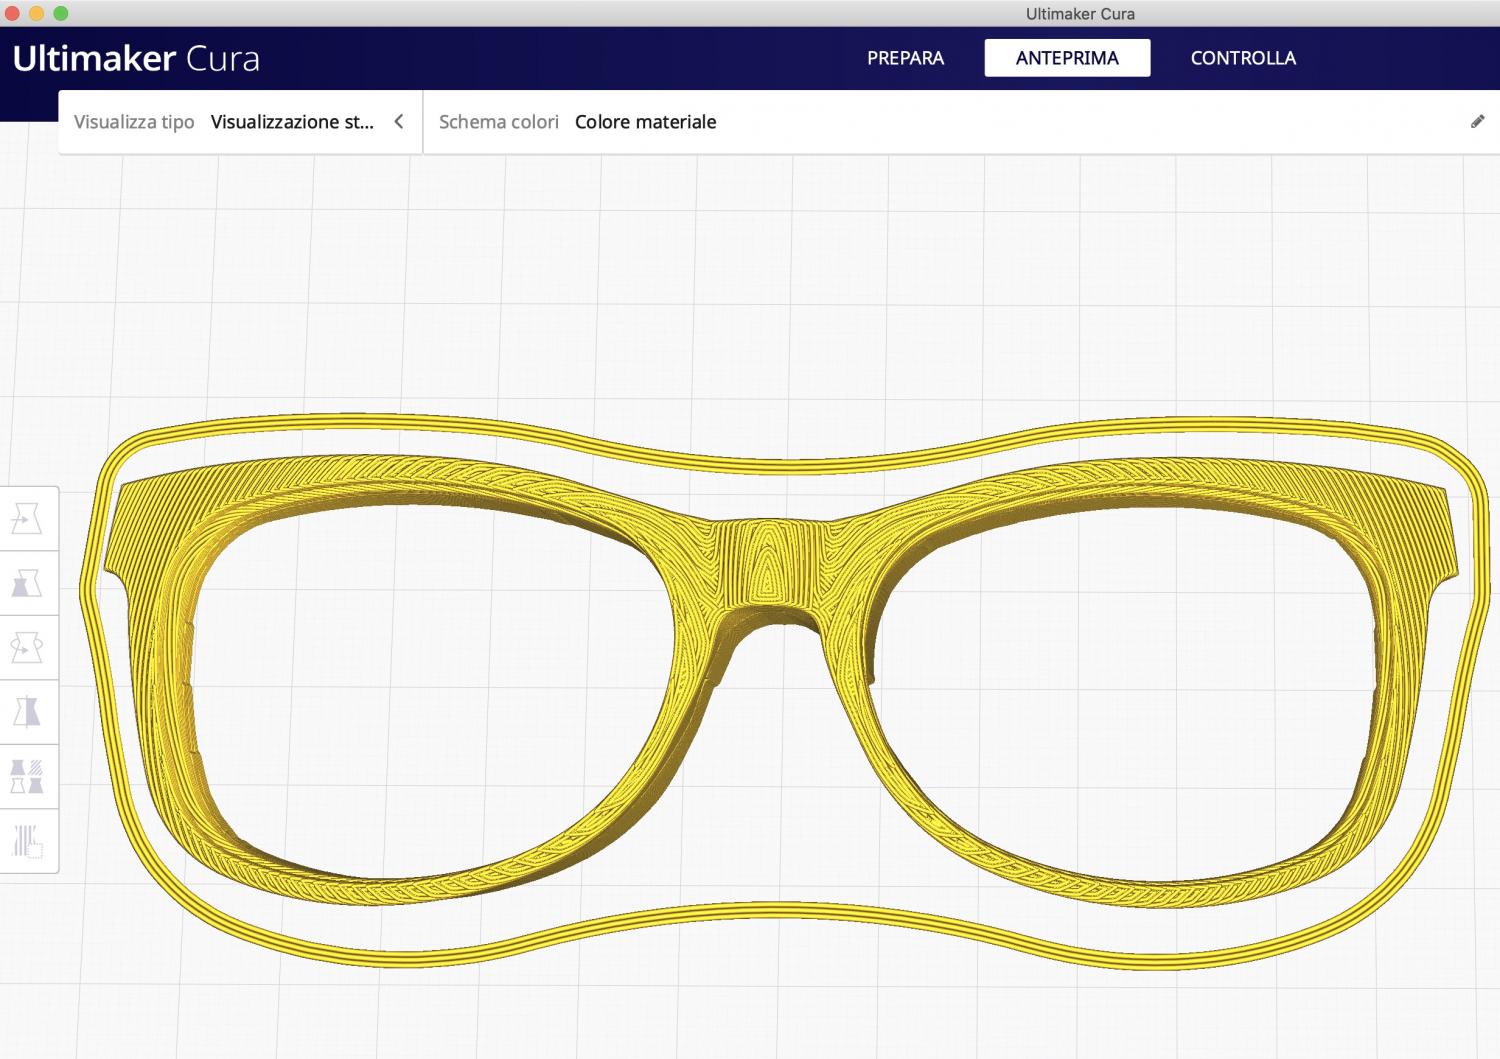Click the Ultimaker Cura logo
The width and height of the screenshot is (1500, 1059).
pyautogui.click(x=136, y=58)
